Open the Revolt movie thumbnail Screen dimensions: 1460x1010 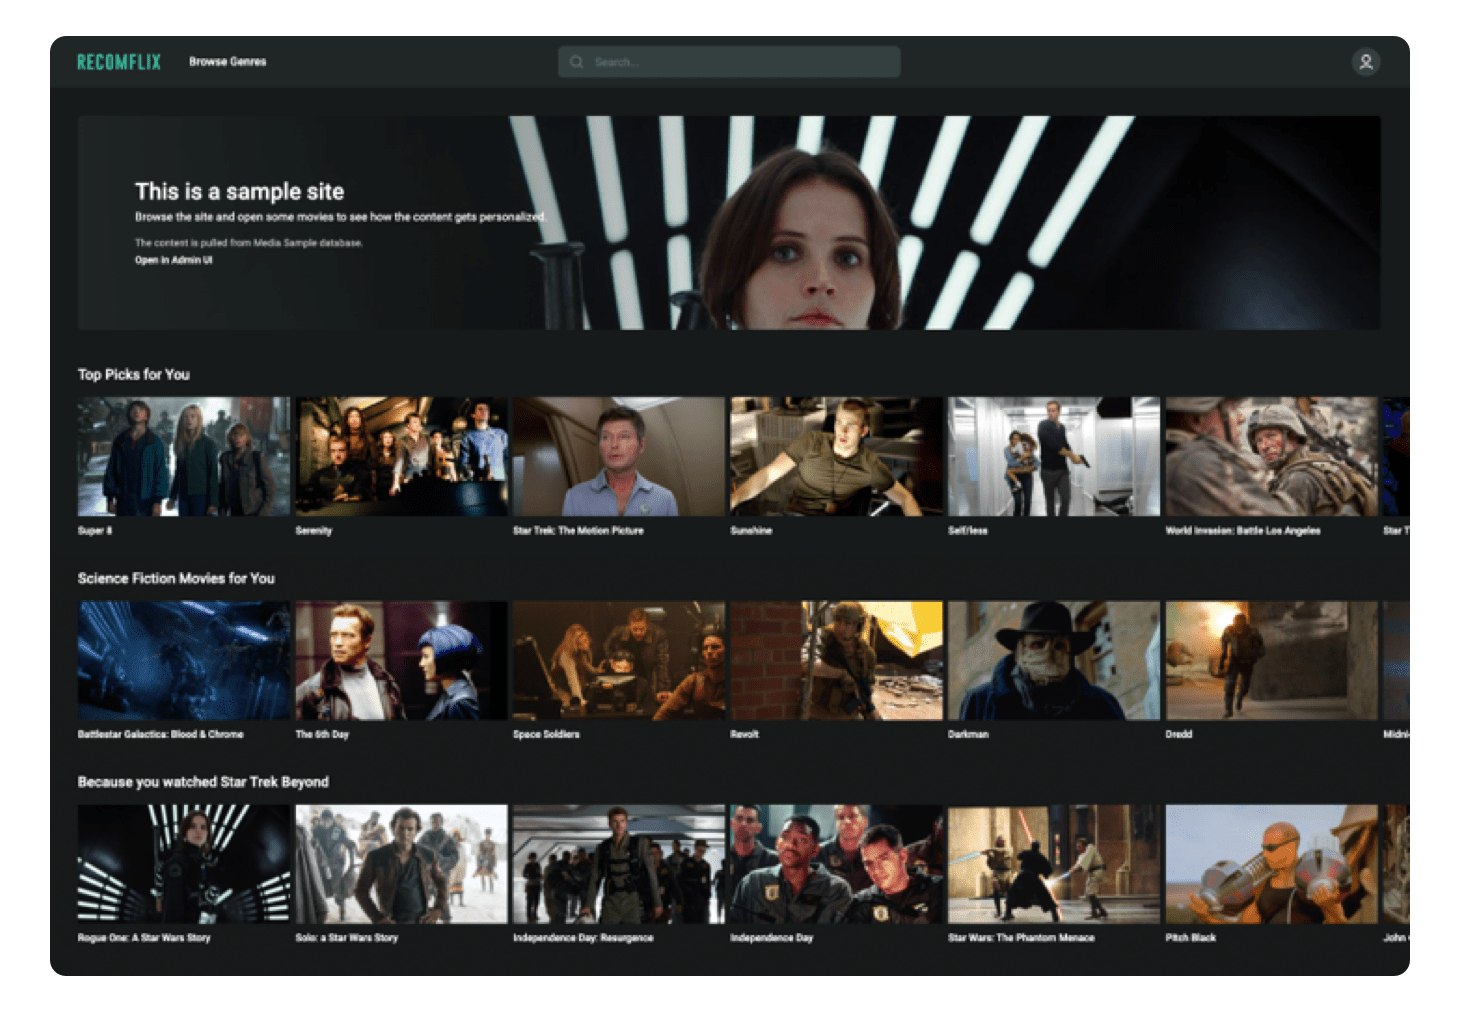[x=836, y=661]
